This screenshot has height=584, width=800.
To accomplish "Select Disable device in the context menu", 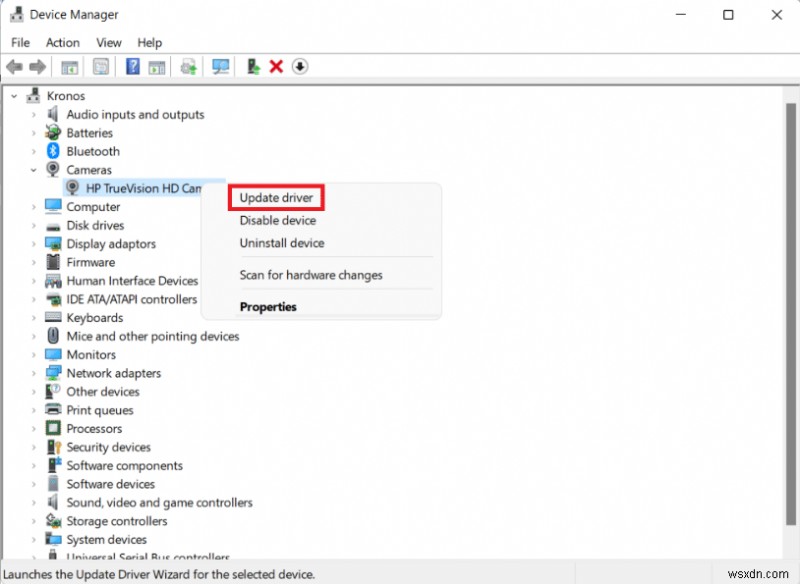I will coord(278,220).
